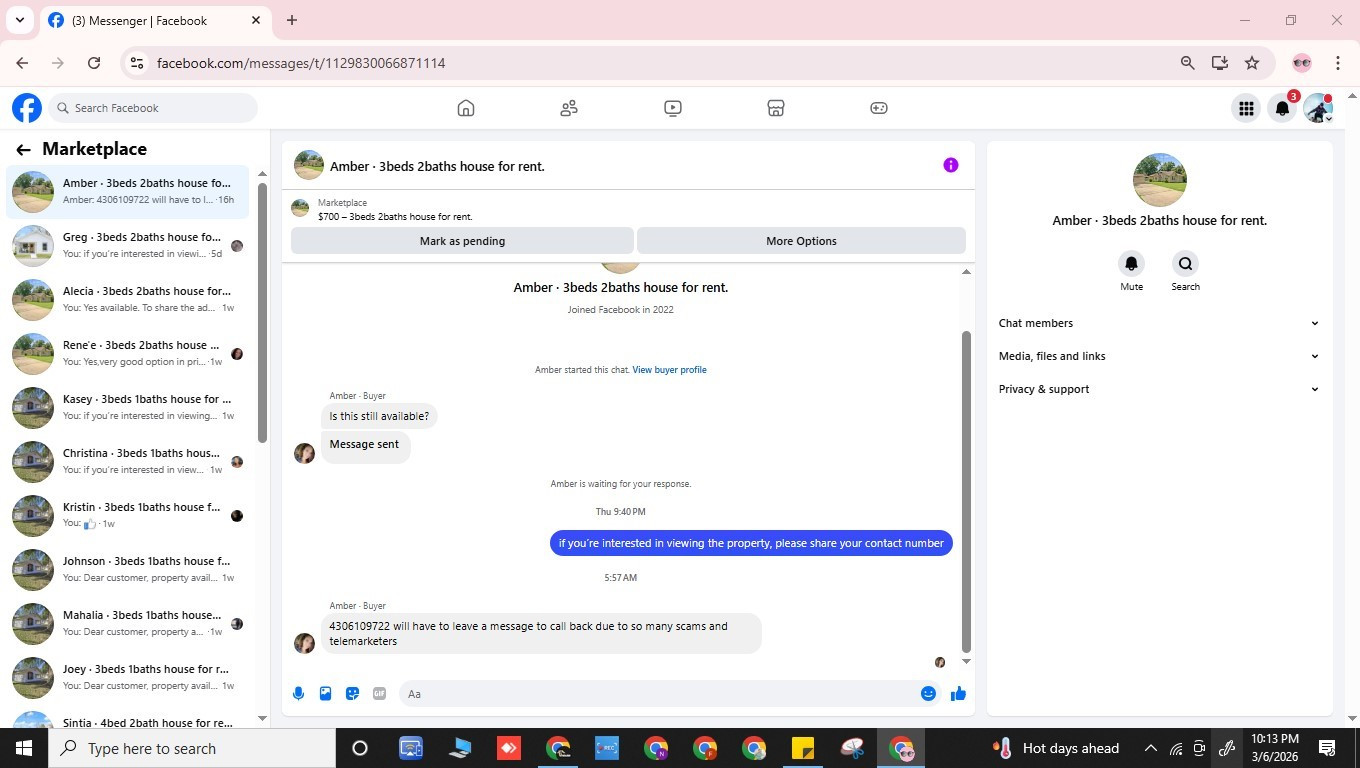Screen dimensions: 1360x768
Task: Open the Greg conversation
Action: pos(128,245)
